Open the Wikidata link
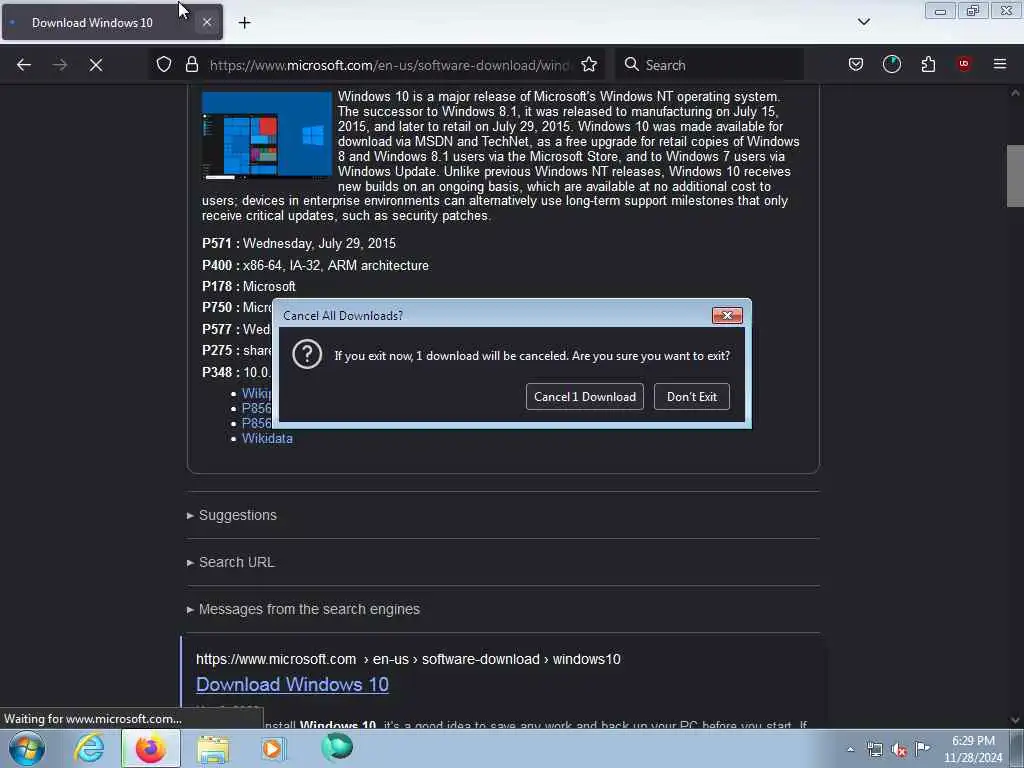1024x768 pixels. point(267,438)
